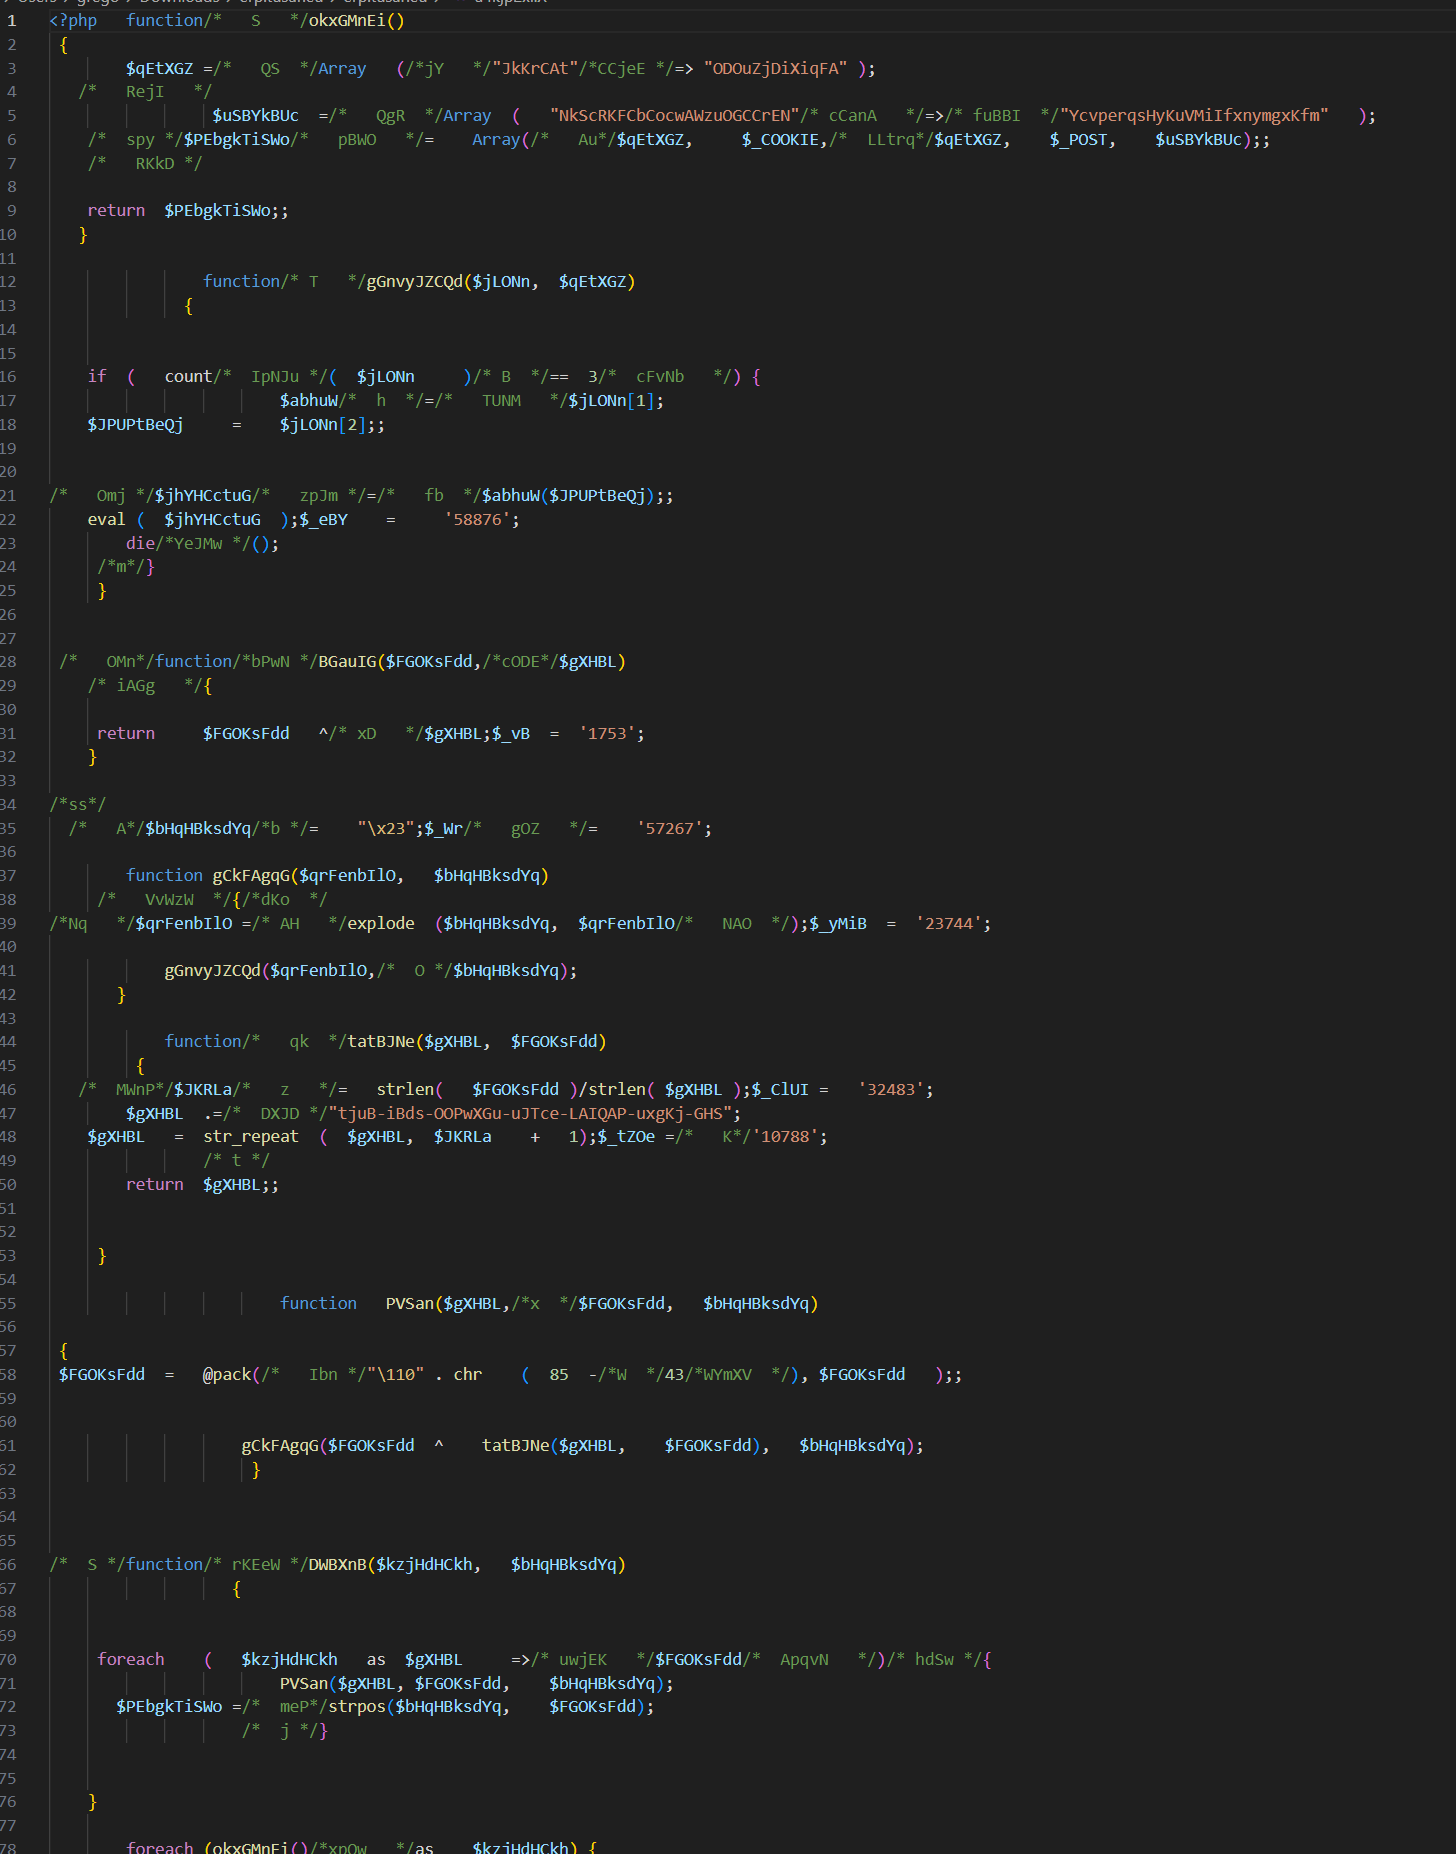Click the BGauIG function name
The width and height of the screenshot is (1456, 1854).
[347, 661]
